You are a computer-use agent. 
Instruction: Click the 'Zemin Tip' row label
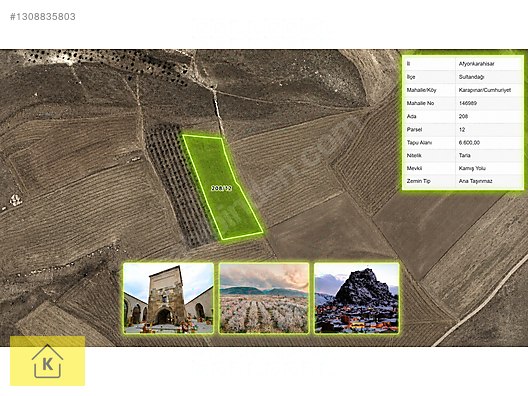click(x=419, y=181)
